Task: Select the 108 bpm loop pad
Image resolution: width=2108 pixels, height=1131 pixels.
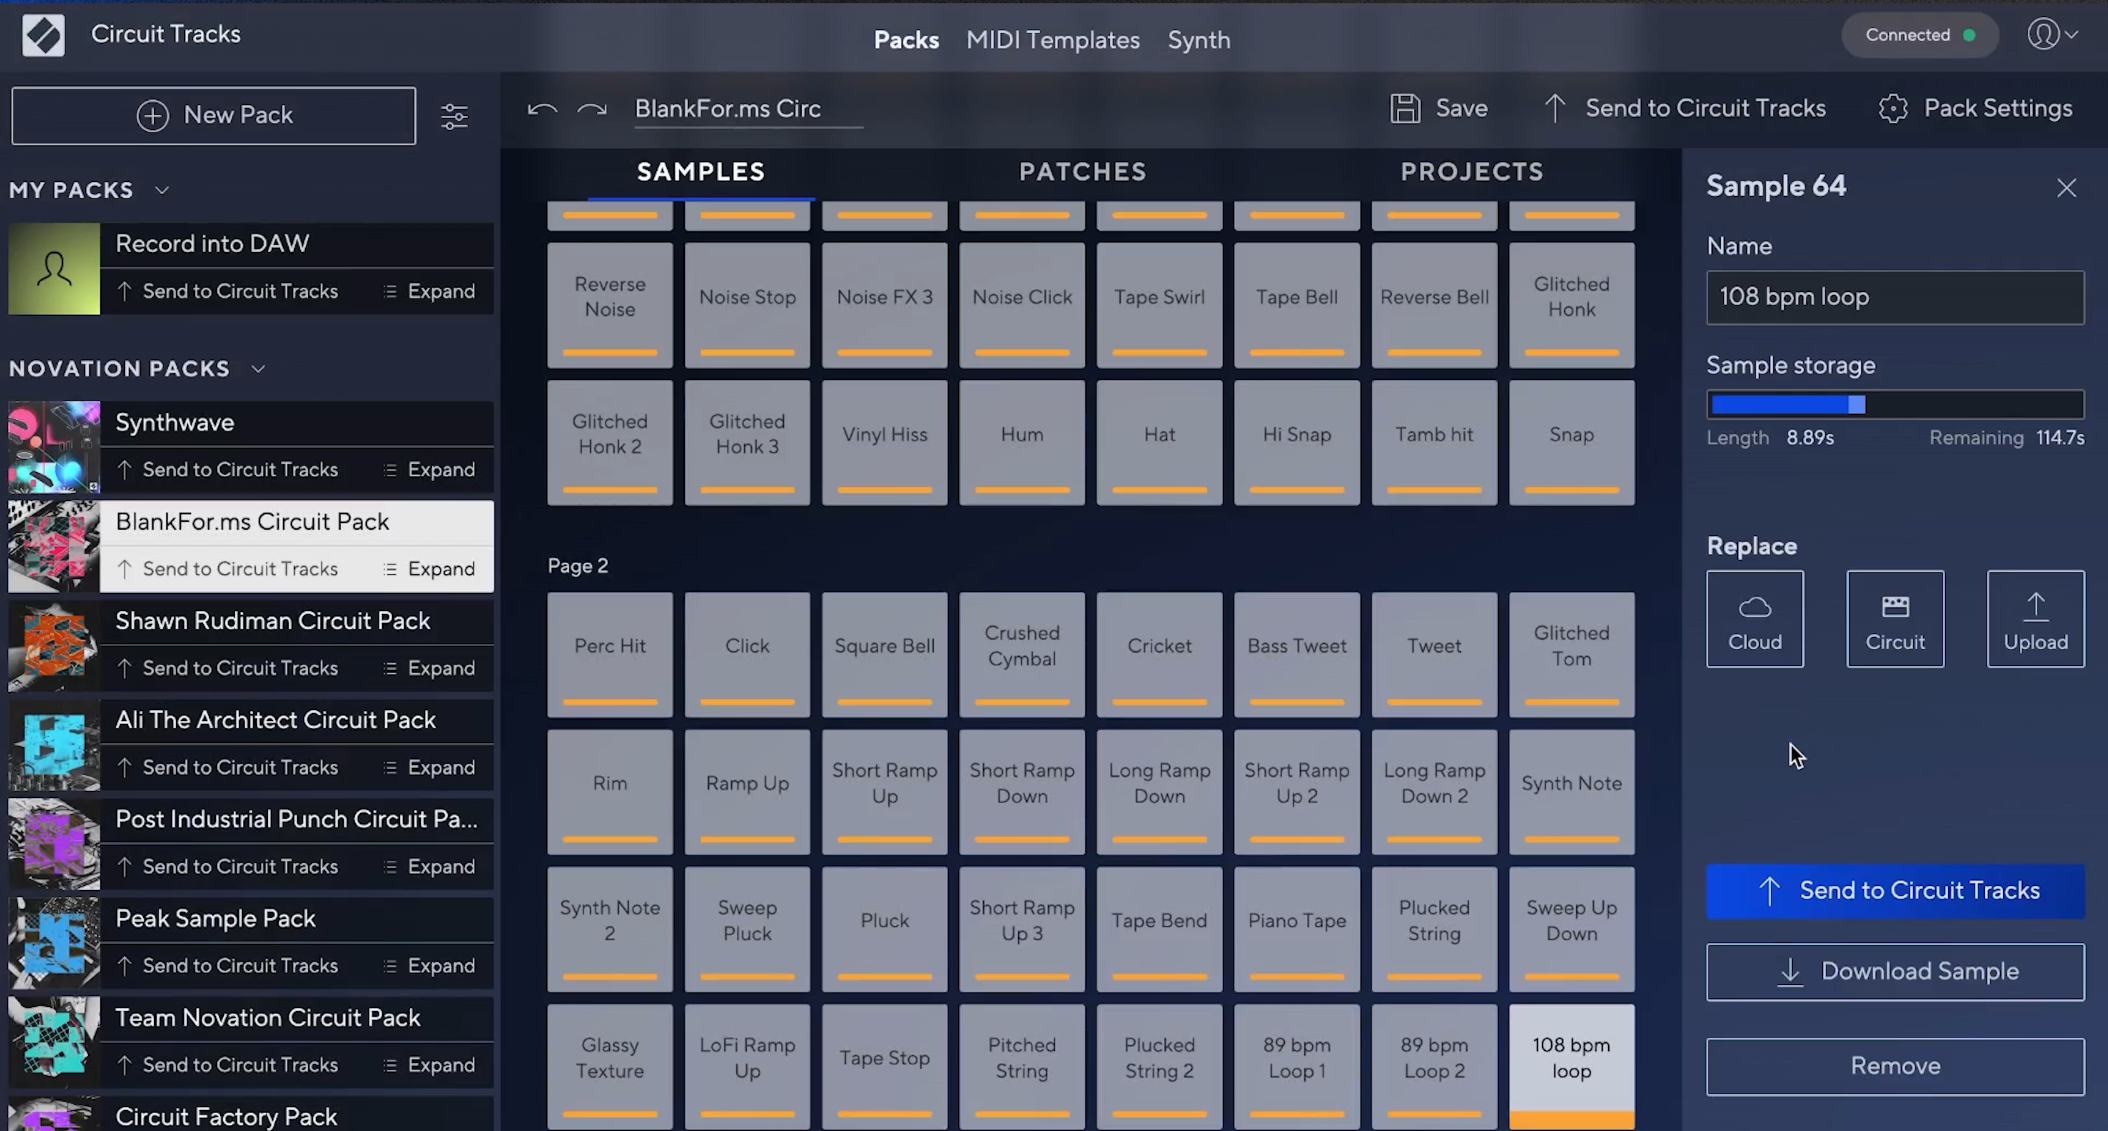Action: 1572,1066
